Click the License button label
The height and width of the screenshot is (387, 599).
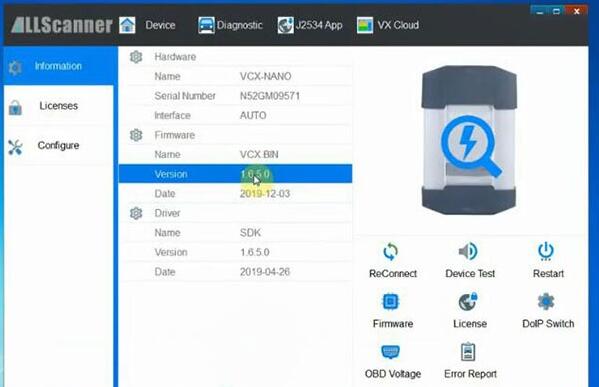coord(470,324)
